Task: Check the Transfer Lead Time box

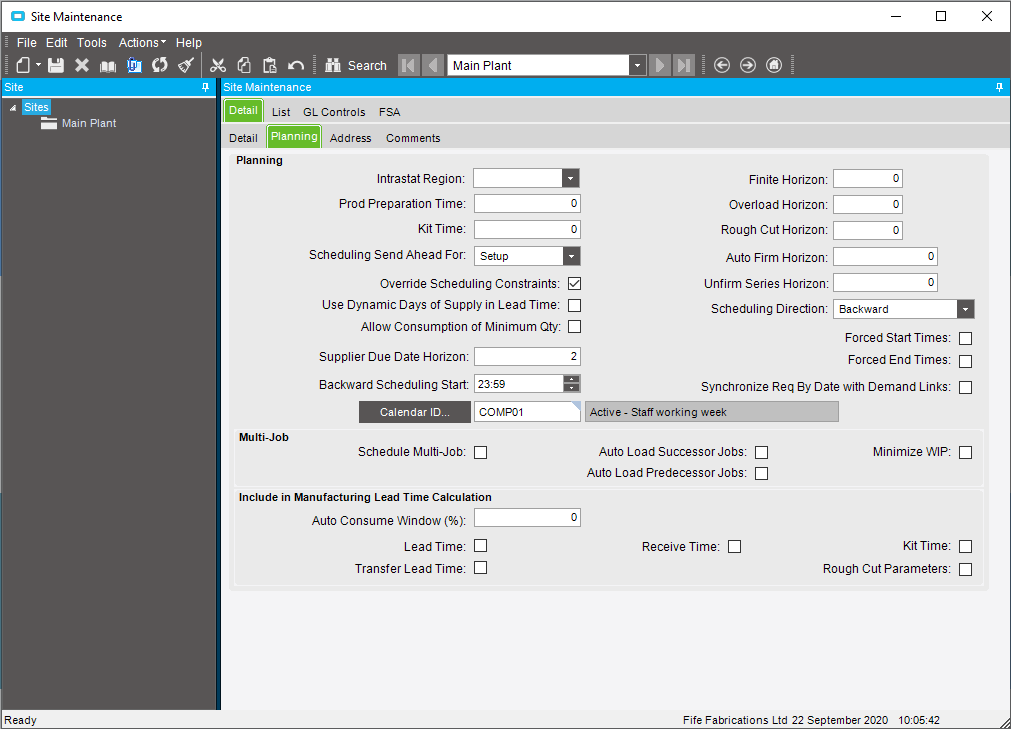Action: pos(480,568)
